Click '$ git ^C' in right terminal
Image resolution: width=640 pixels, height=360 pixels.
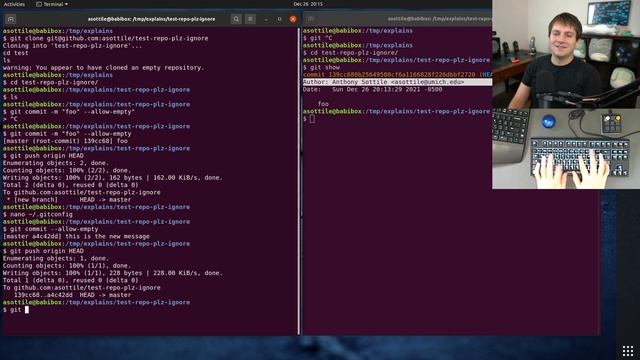pos(318,38)
